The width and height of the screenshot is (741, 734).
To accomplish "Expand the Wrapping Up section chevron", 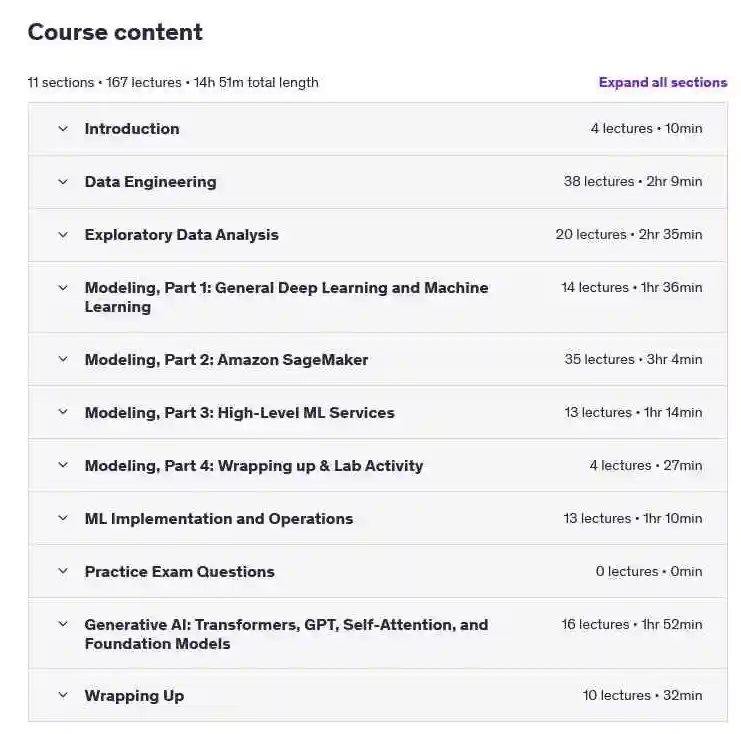I will [x=63, y=695].
